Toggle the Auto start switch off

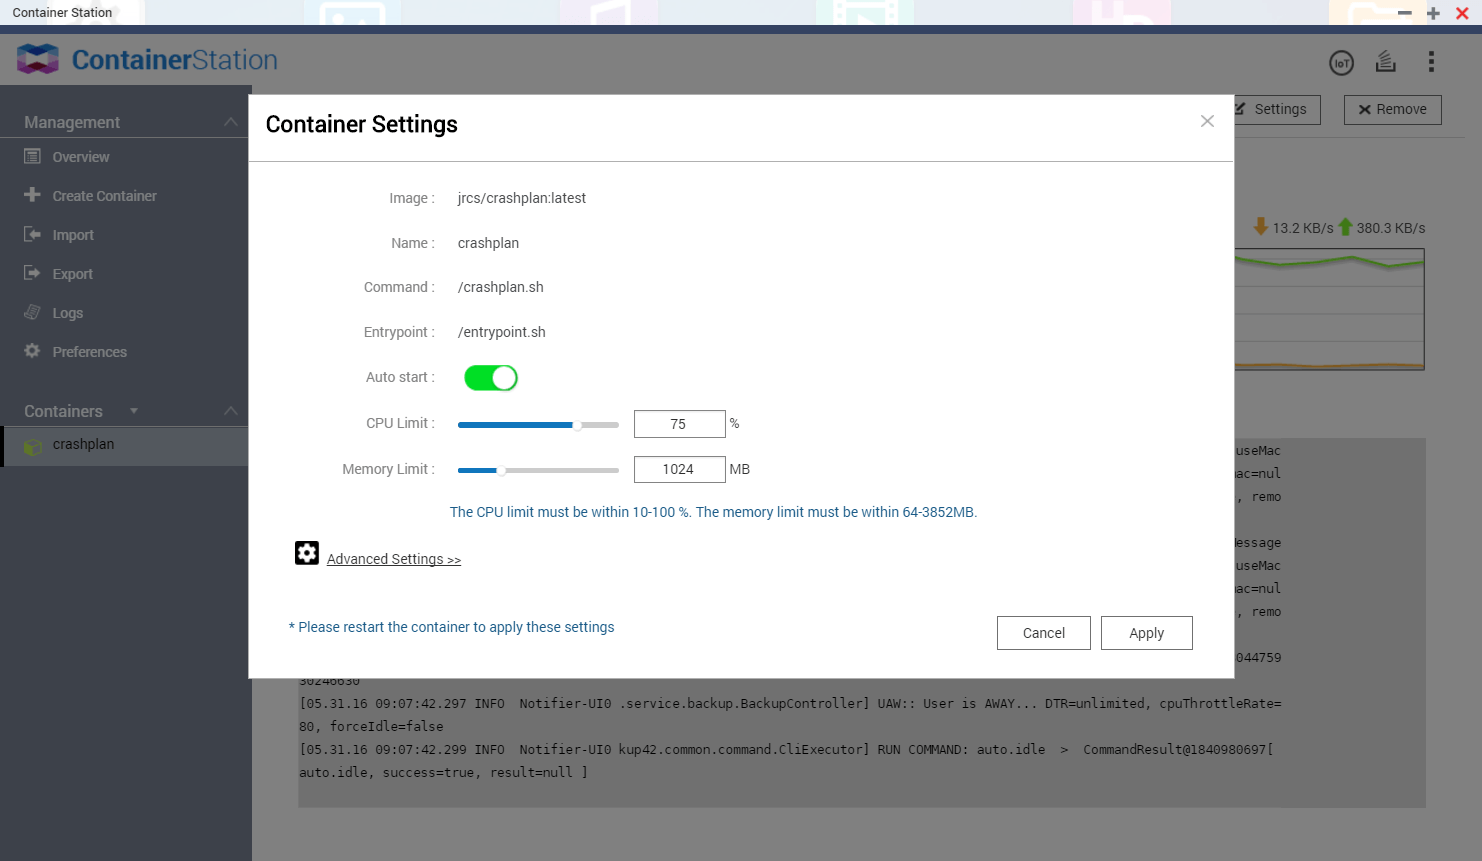491,378
